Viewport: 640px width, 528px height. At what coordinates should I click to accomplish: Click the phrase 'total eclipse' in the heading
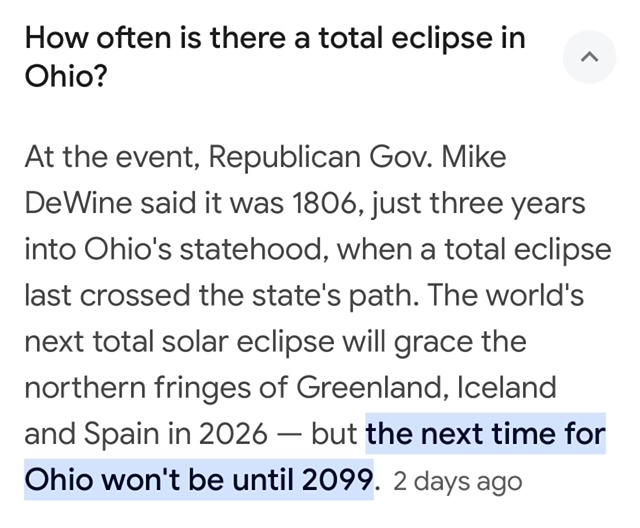(x=405, y=38)
